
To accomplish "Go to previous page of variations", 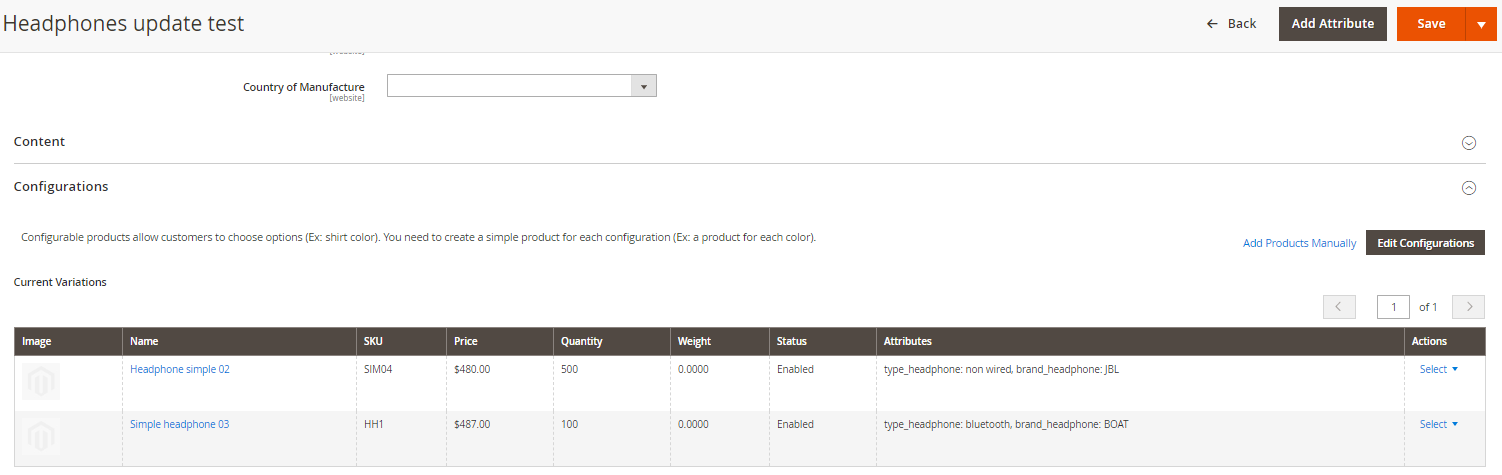I will pos(1339,307).
